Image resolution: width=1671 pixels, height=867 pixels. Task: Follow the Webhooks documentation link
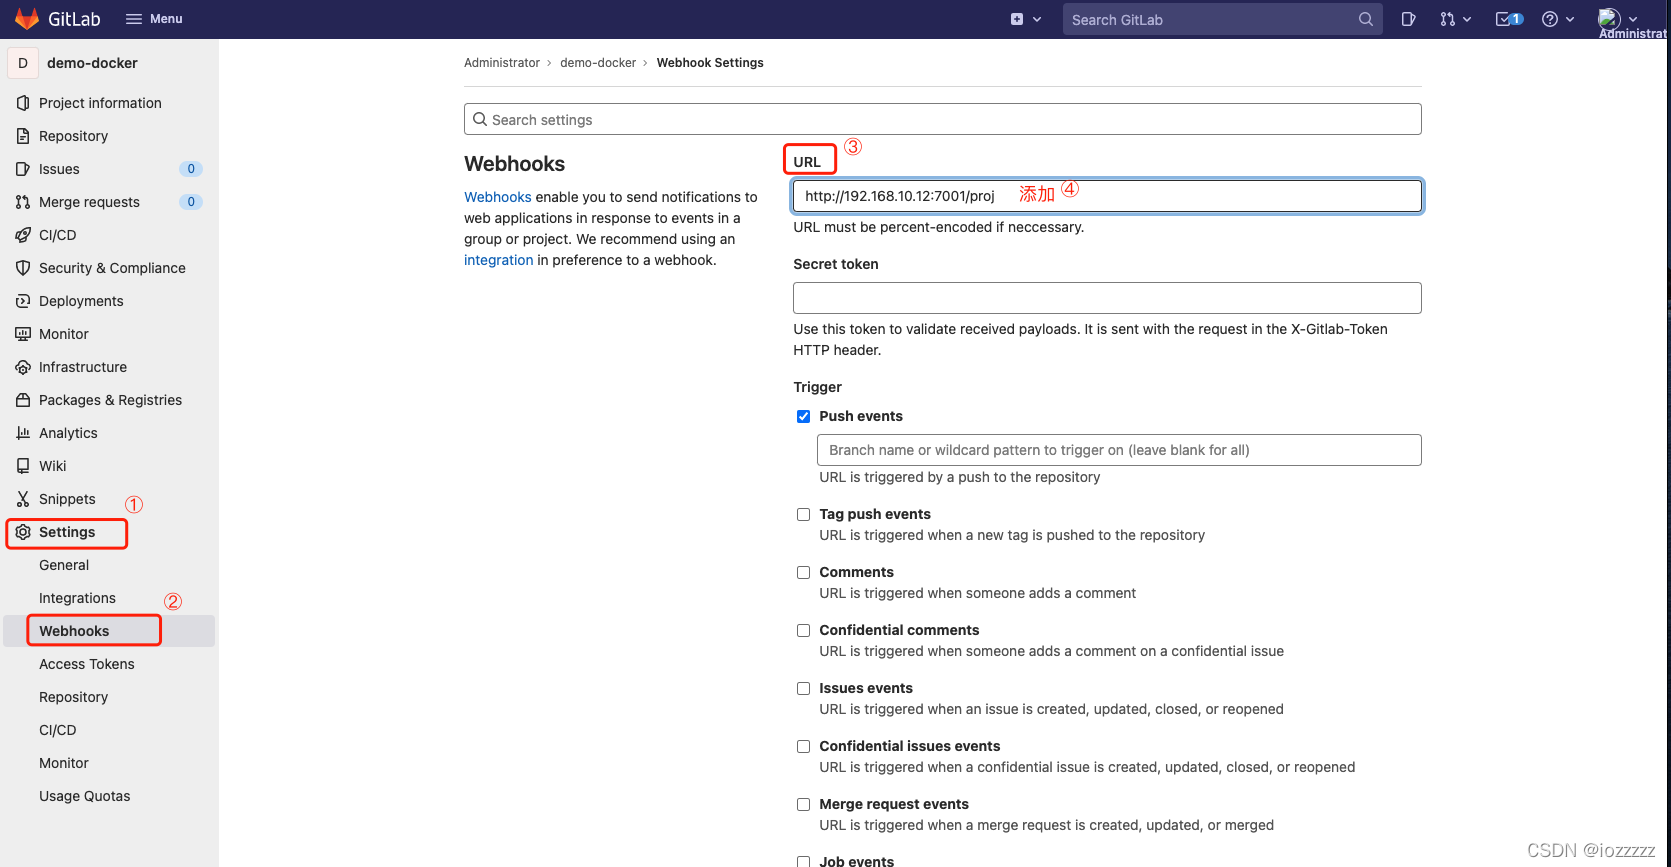coord(498,197)
